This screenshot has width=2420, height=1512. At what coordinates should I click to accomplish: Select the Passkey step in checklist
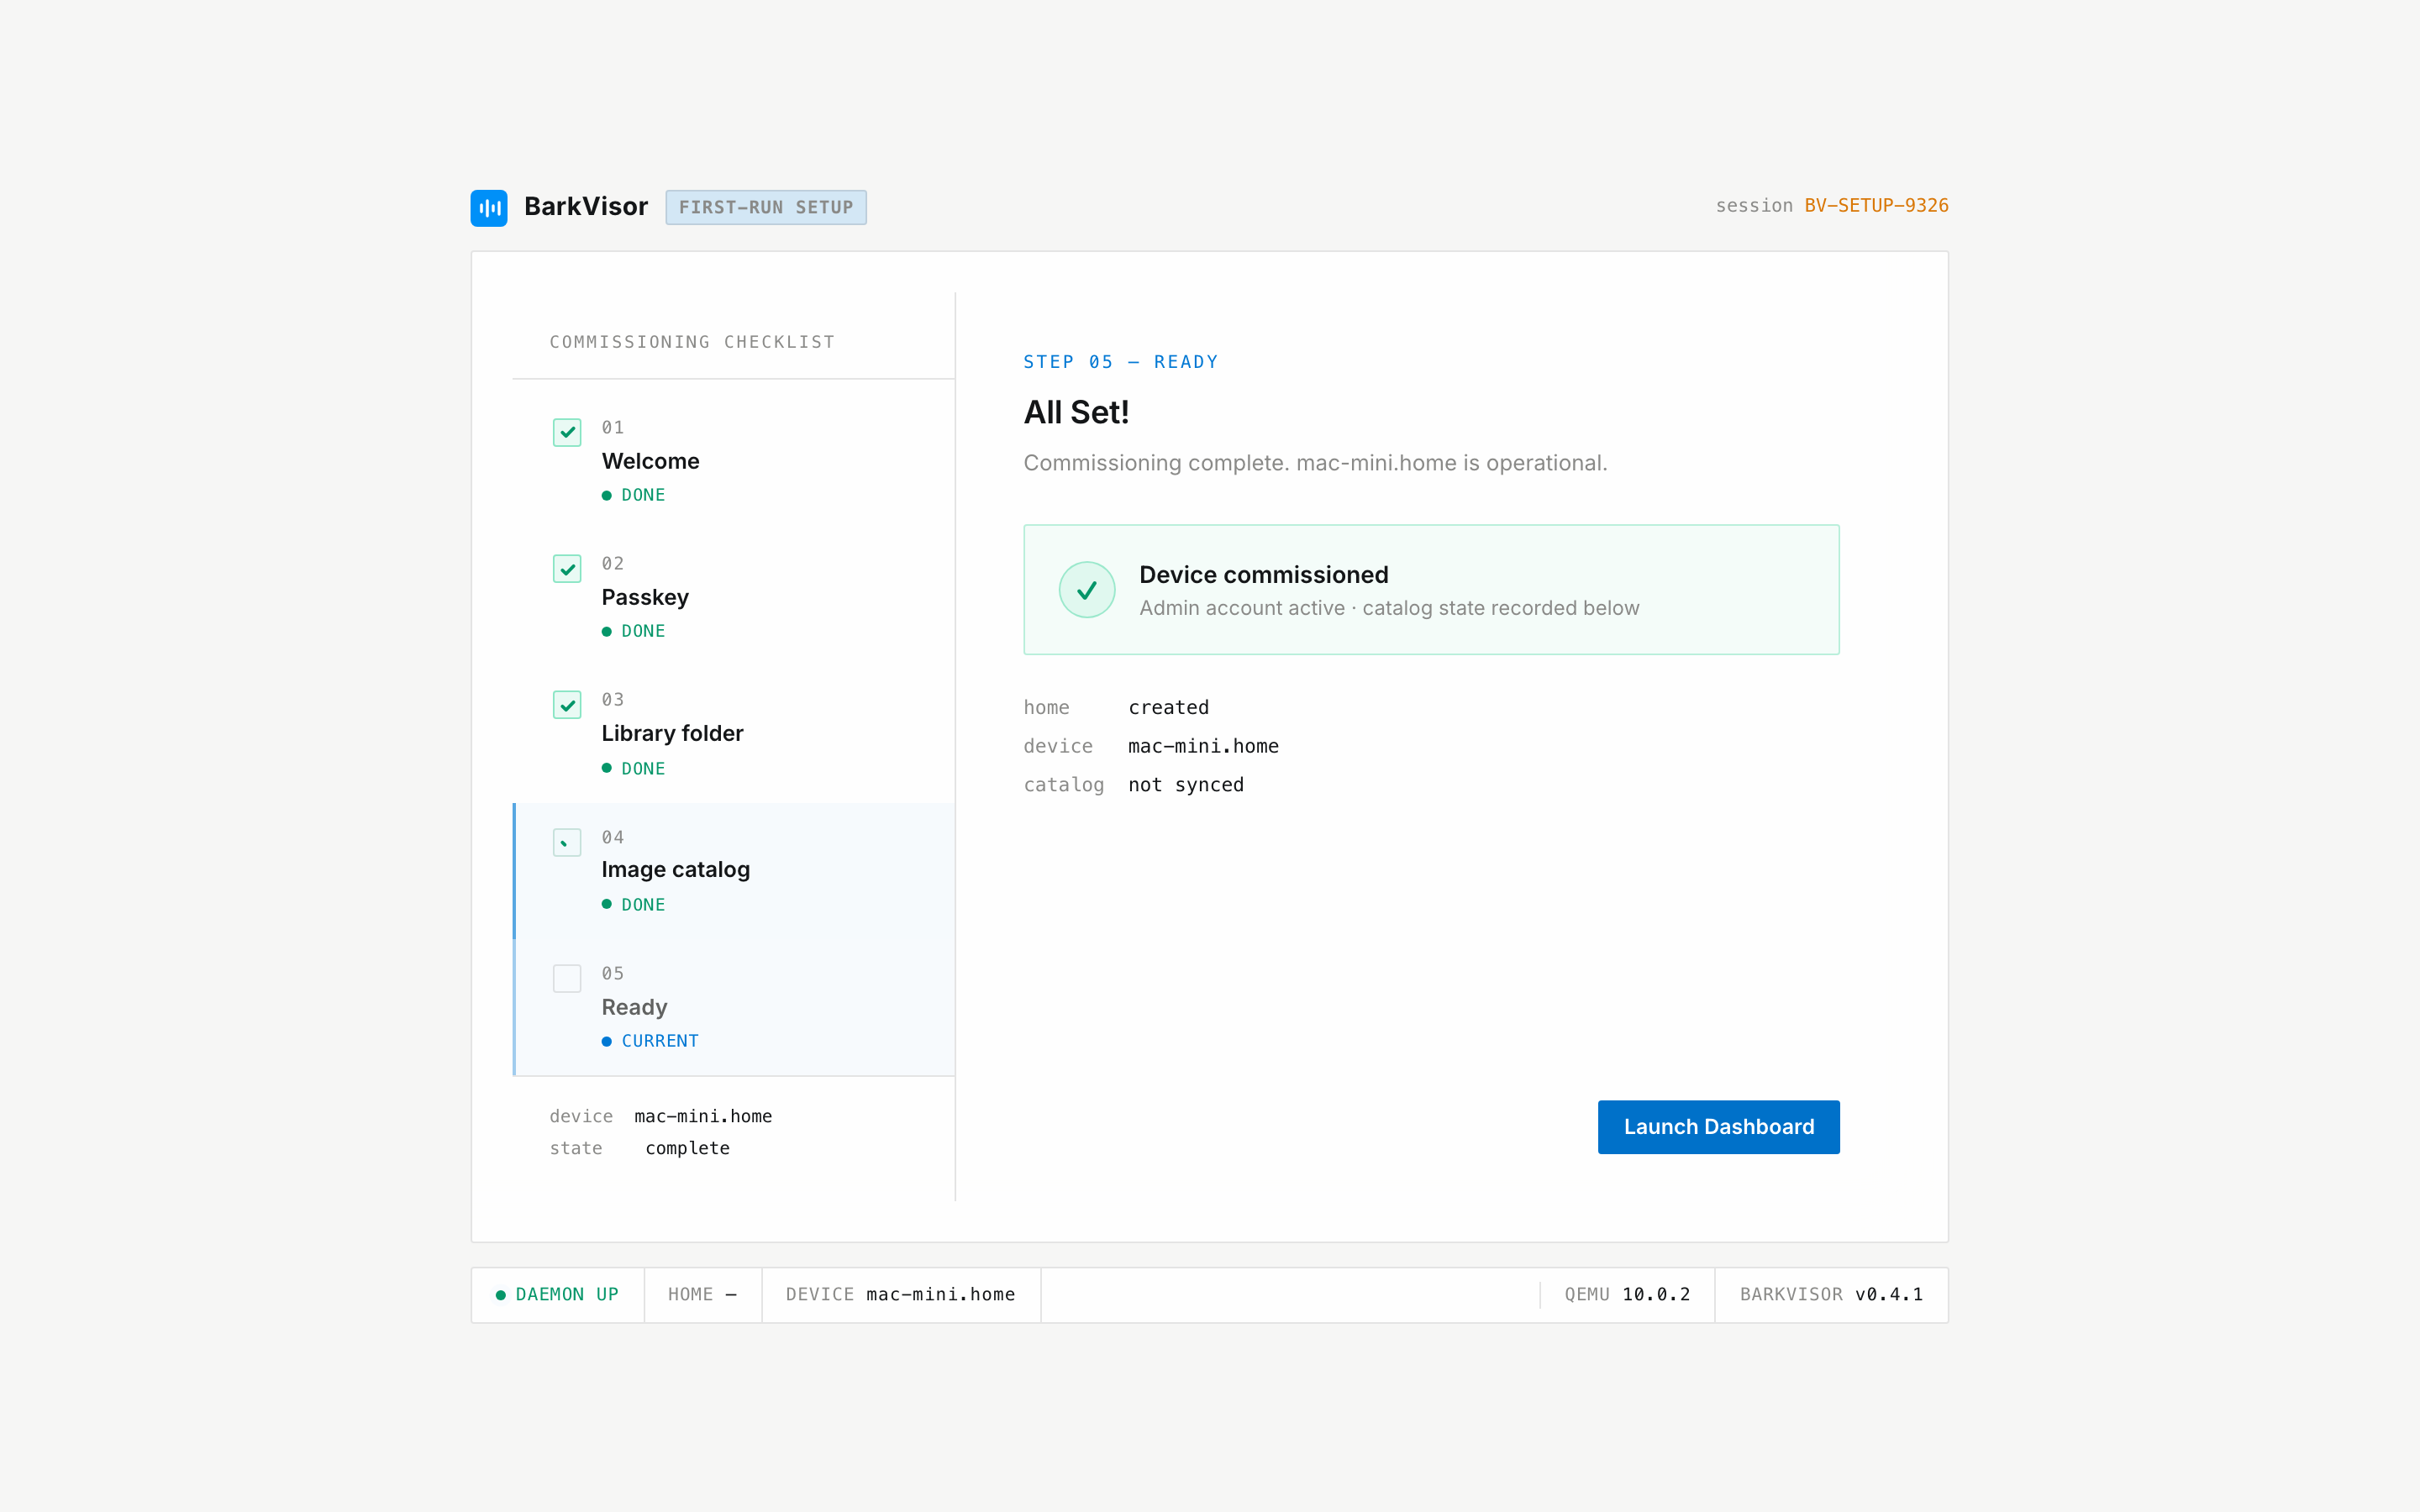[735, 598]
